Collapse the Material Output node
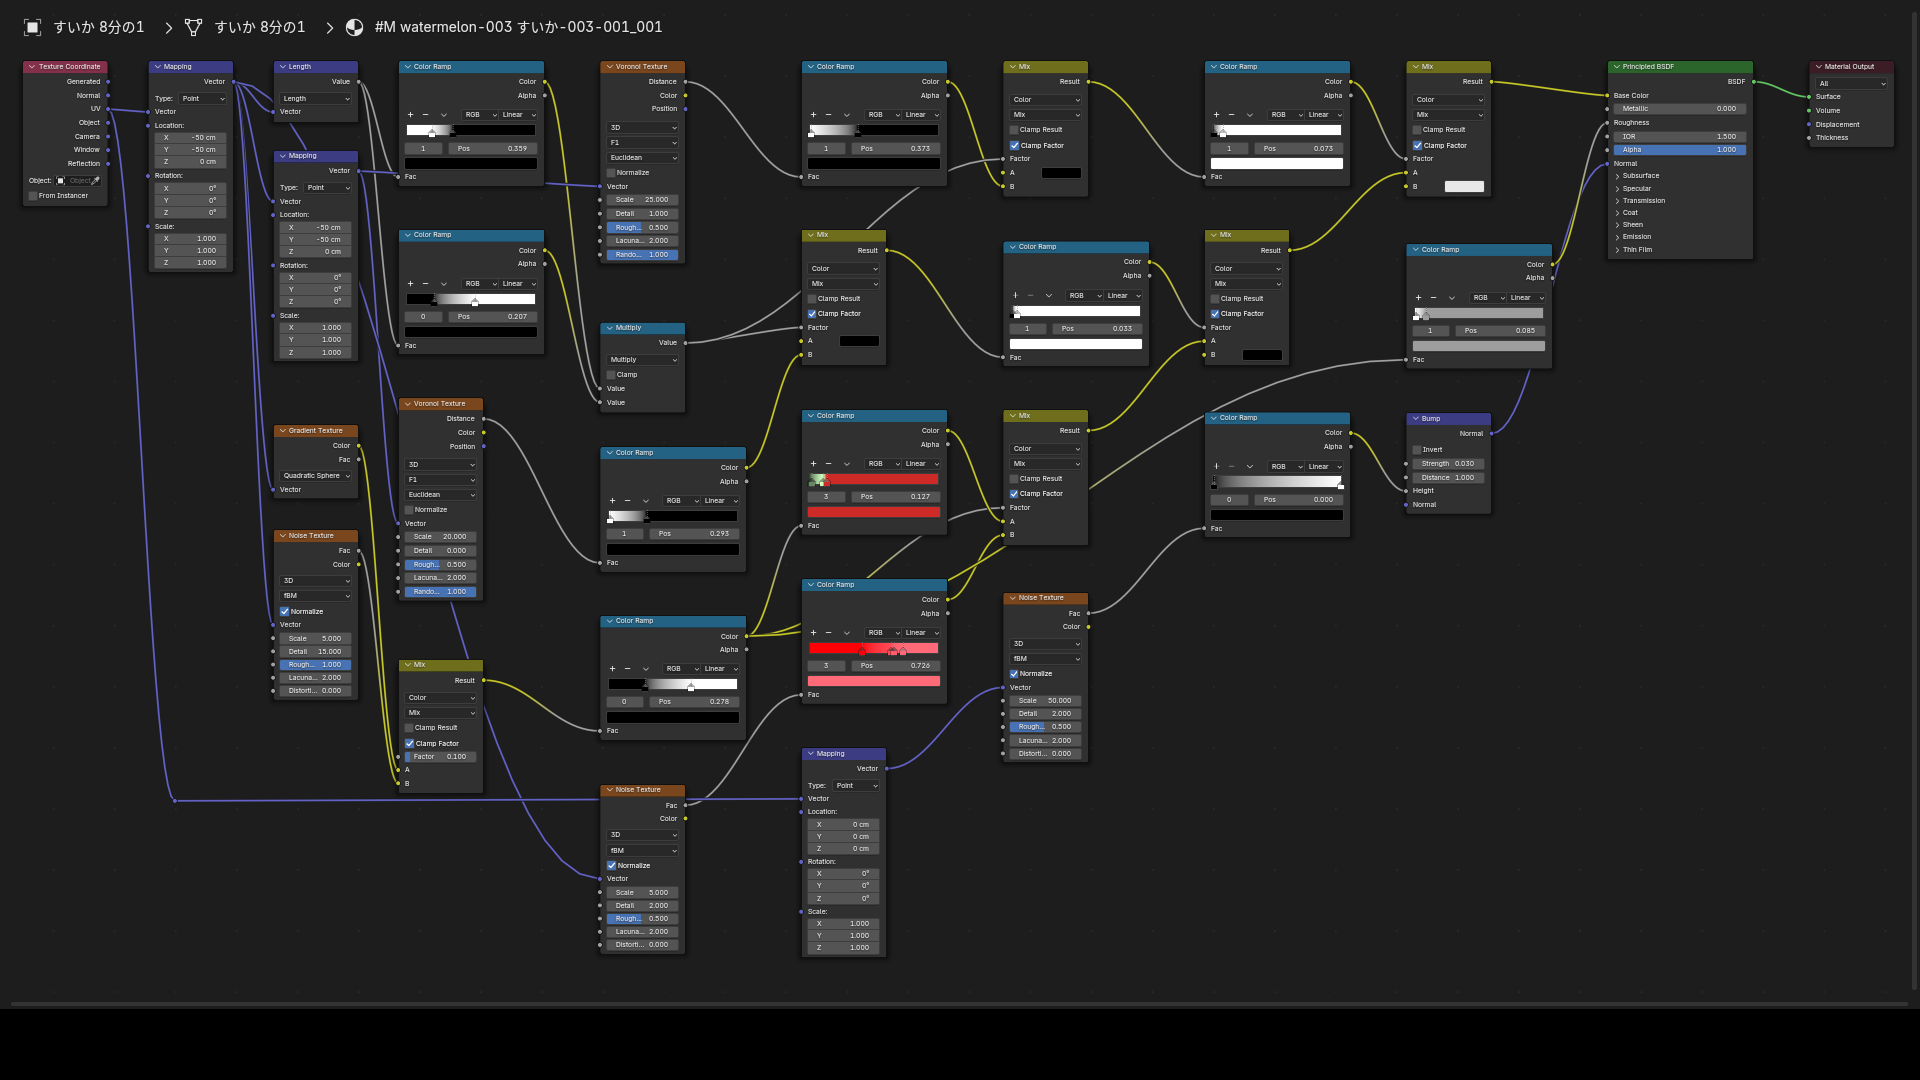The height and width of the screenshot is (1080, 1920). point(1819,67)
